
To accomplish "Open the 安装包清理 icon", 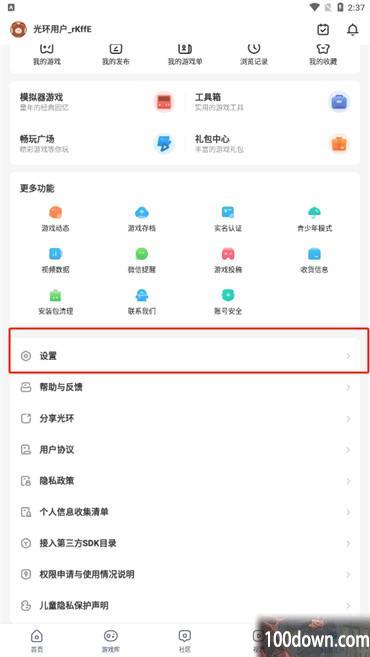I will (x=55, y=295).
